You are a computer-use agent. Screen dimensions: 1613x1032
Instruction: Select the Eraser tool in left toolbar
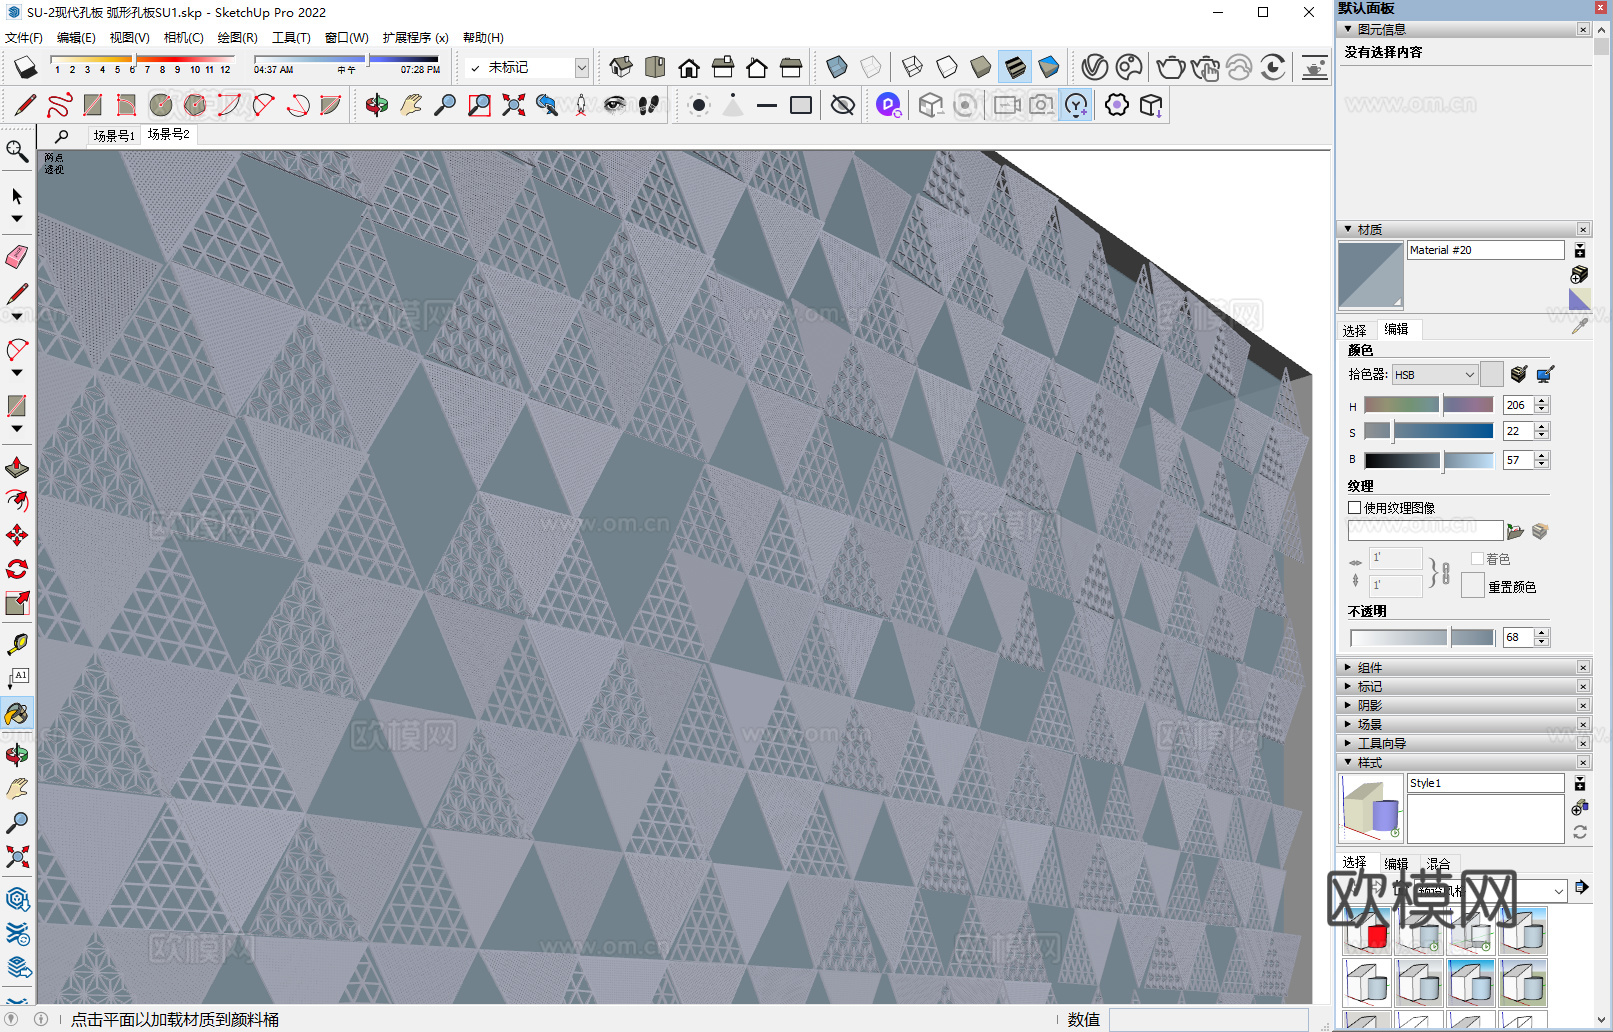tap(17, 257)
